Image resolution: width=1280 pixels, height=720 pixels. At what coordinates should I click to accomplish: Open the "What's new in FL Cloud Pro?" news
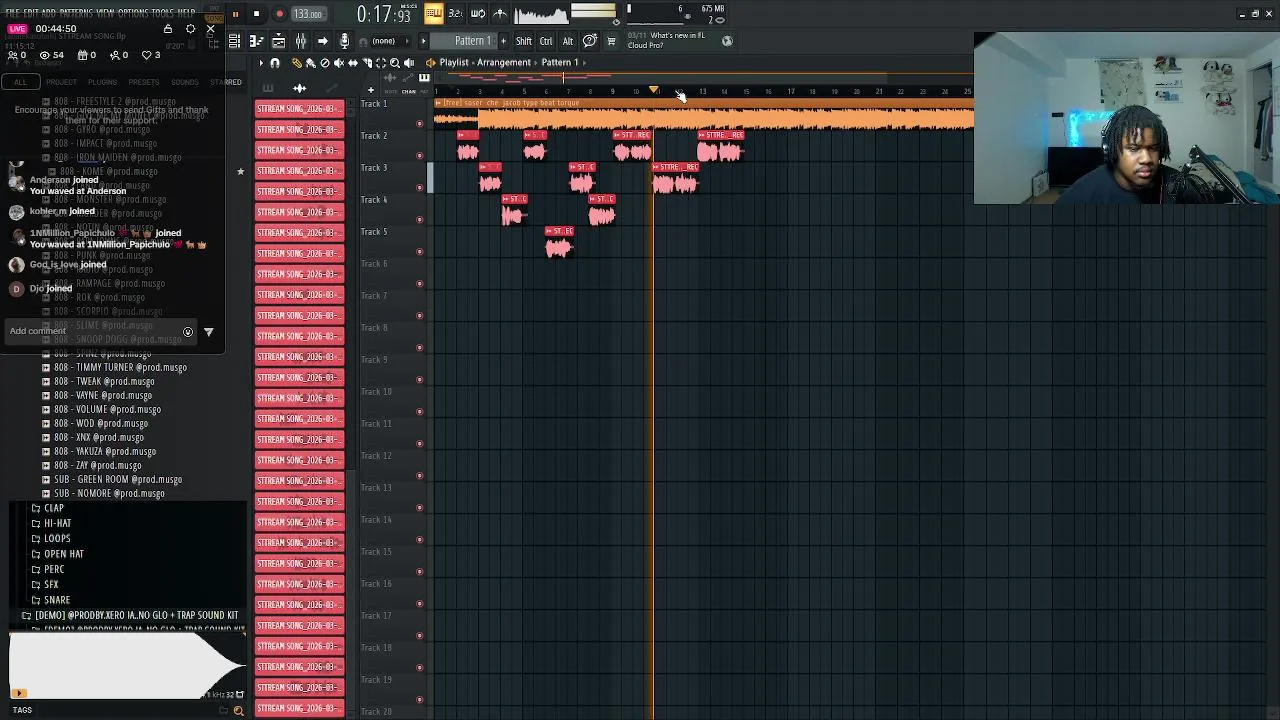coord(667,40)
